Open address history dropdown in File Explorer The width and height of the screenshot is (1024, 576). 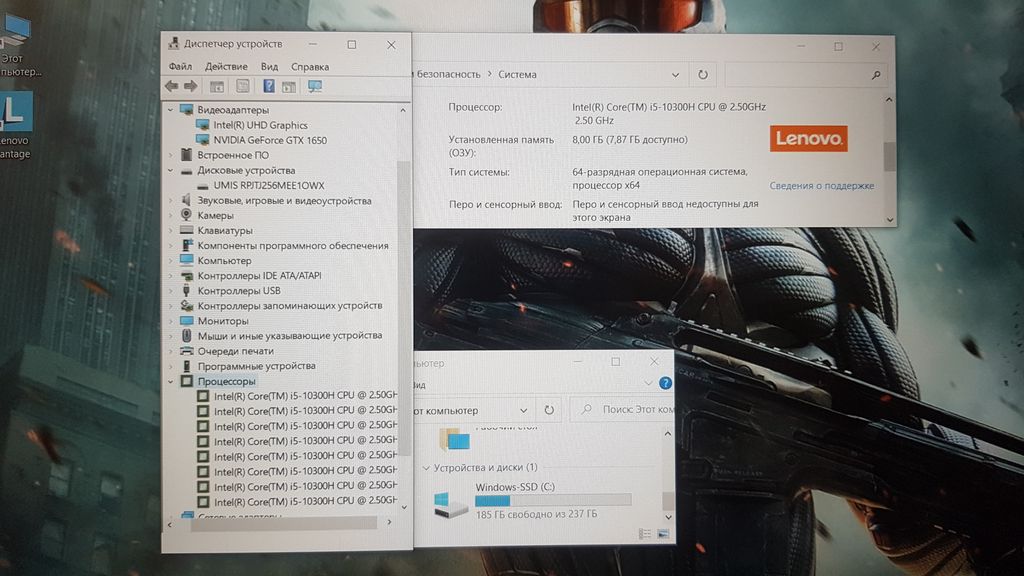point(523,410)
